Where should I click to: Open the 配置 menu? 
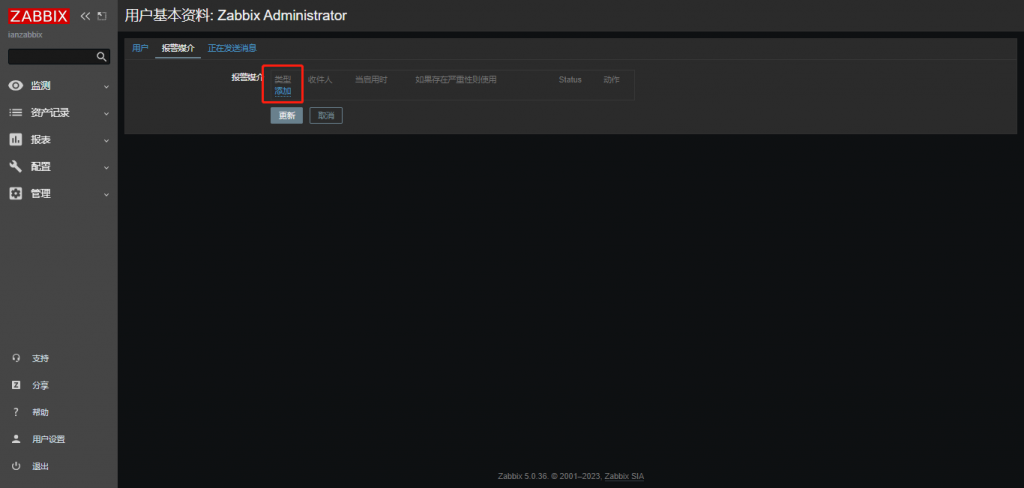(40, 167)
